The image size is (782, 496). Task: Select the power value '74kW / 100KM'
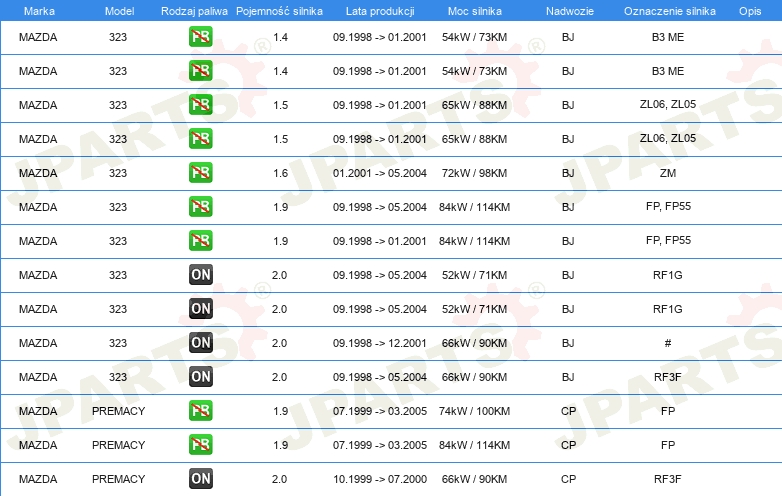[x=474, y=411]
